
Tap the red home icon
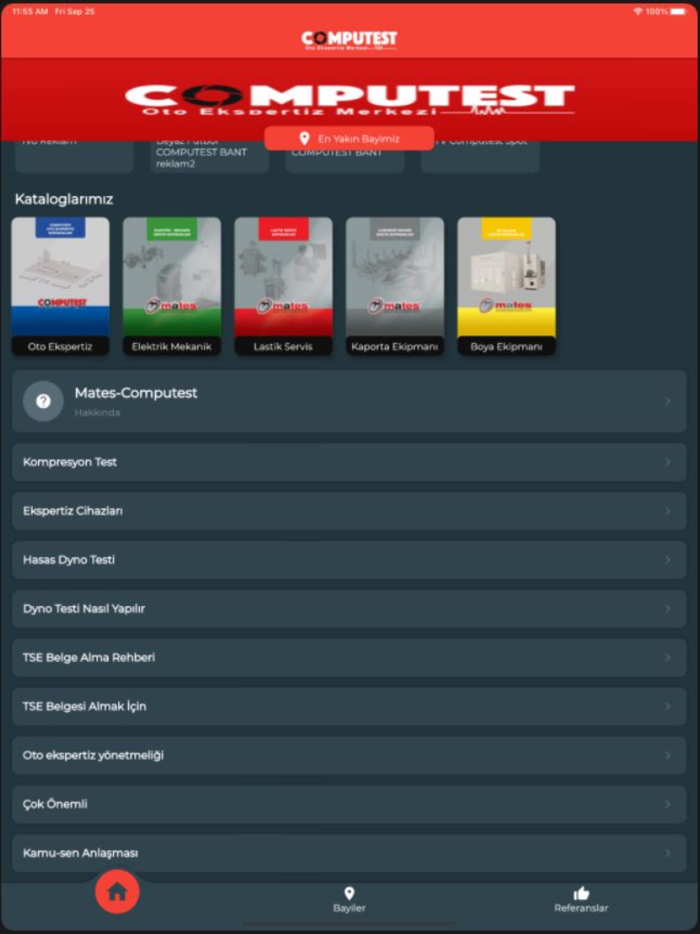117,892
